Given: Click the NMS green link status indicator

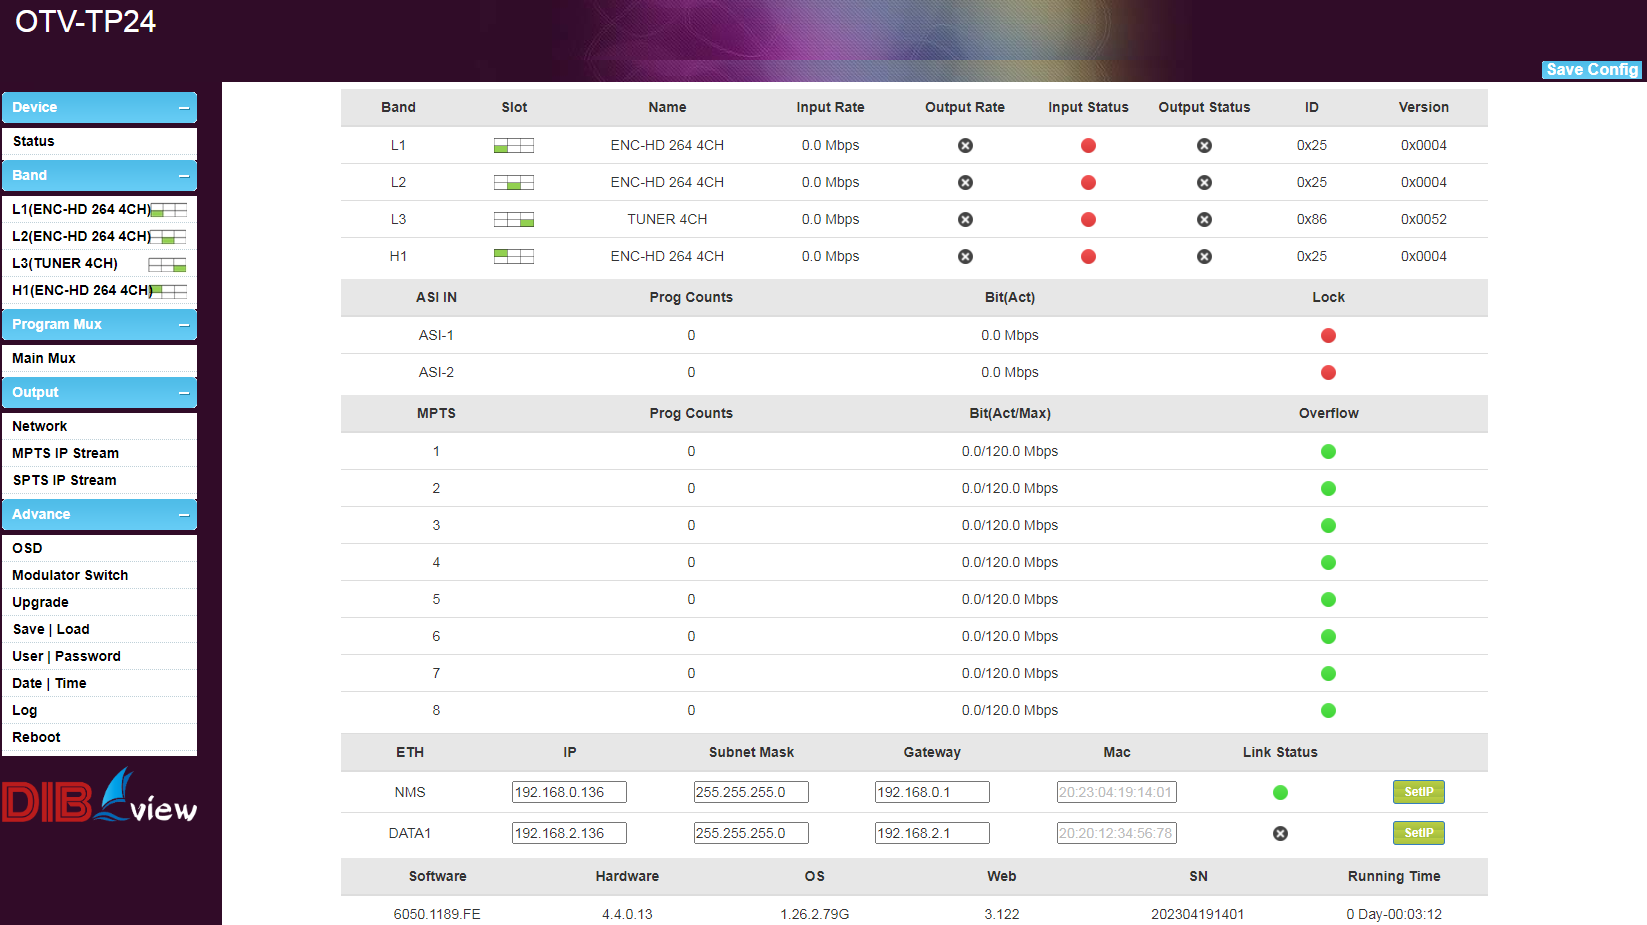Looking at the screenshot, I should (1280, 793).
